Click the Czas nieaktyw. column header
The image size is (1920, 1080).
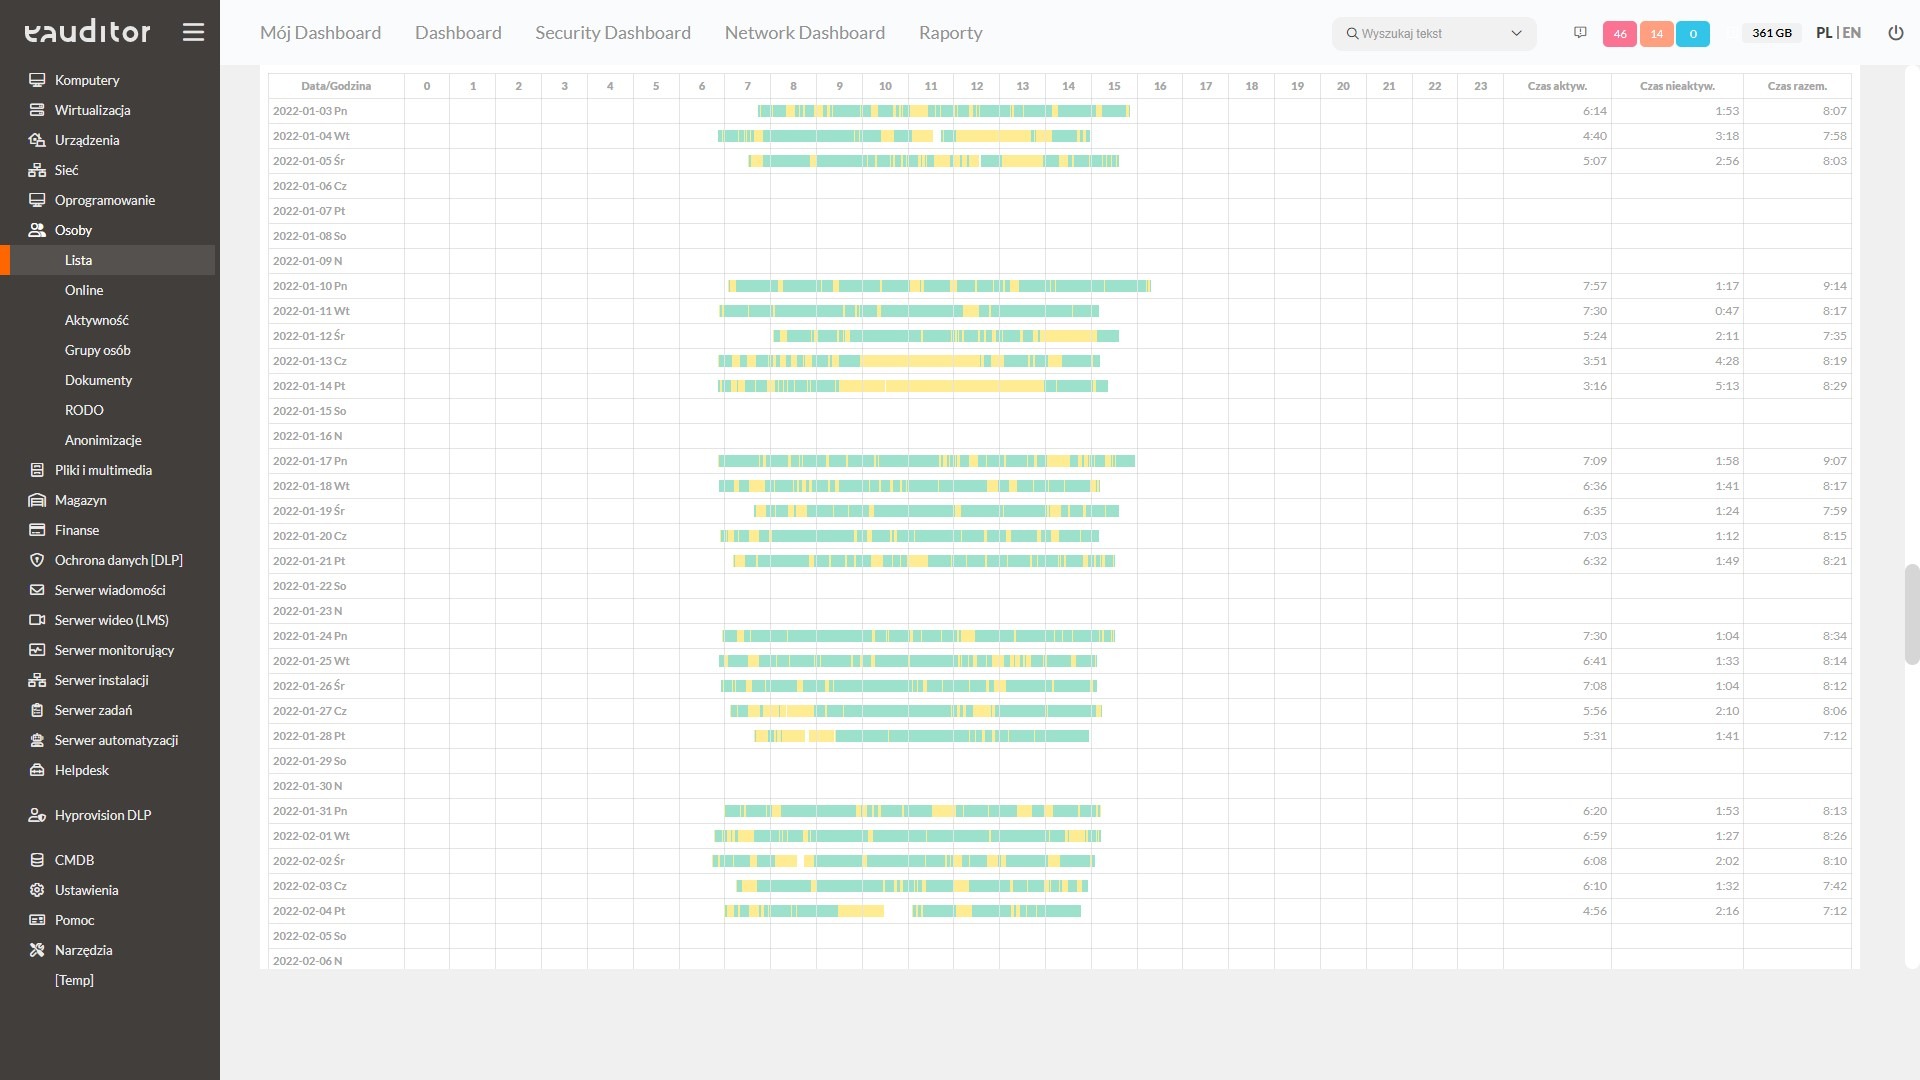click(x=1677, y=86)
